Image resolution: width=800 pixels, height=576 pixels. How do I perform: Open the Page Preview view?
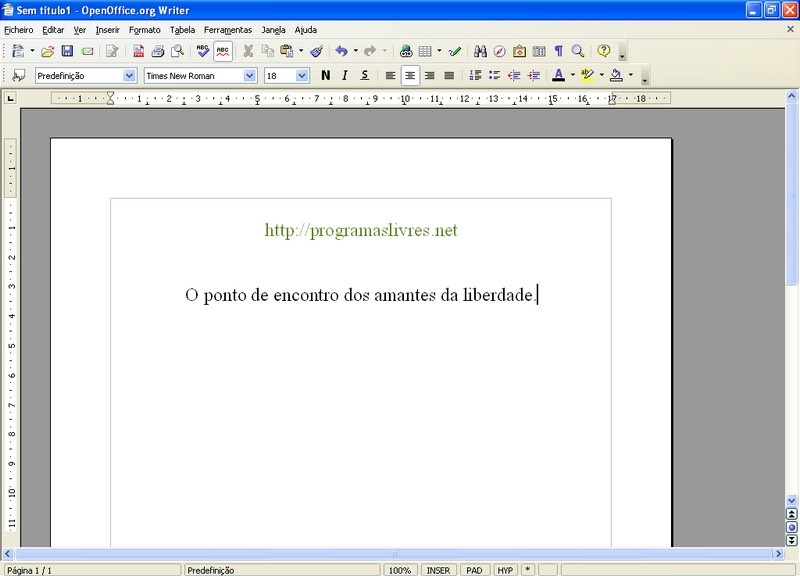(178, 49)
